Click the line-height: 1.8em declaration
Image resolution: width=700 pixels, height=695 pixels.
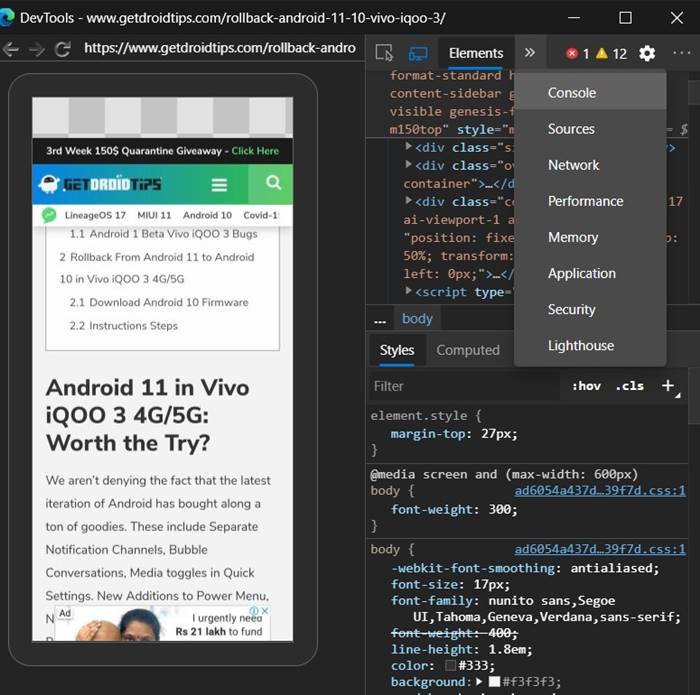[x=462, y=649]
